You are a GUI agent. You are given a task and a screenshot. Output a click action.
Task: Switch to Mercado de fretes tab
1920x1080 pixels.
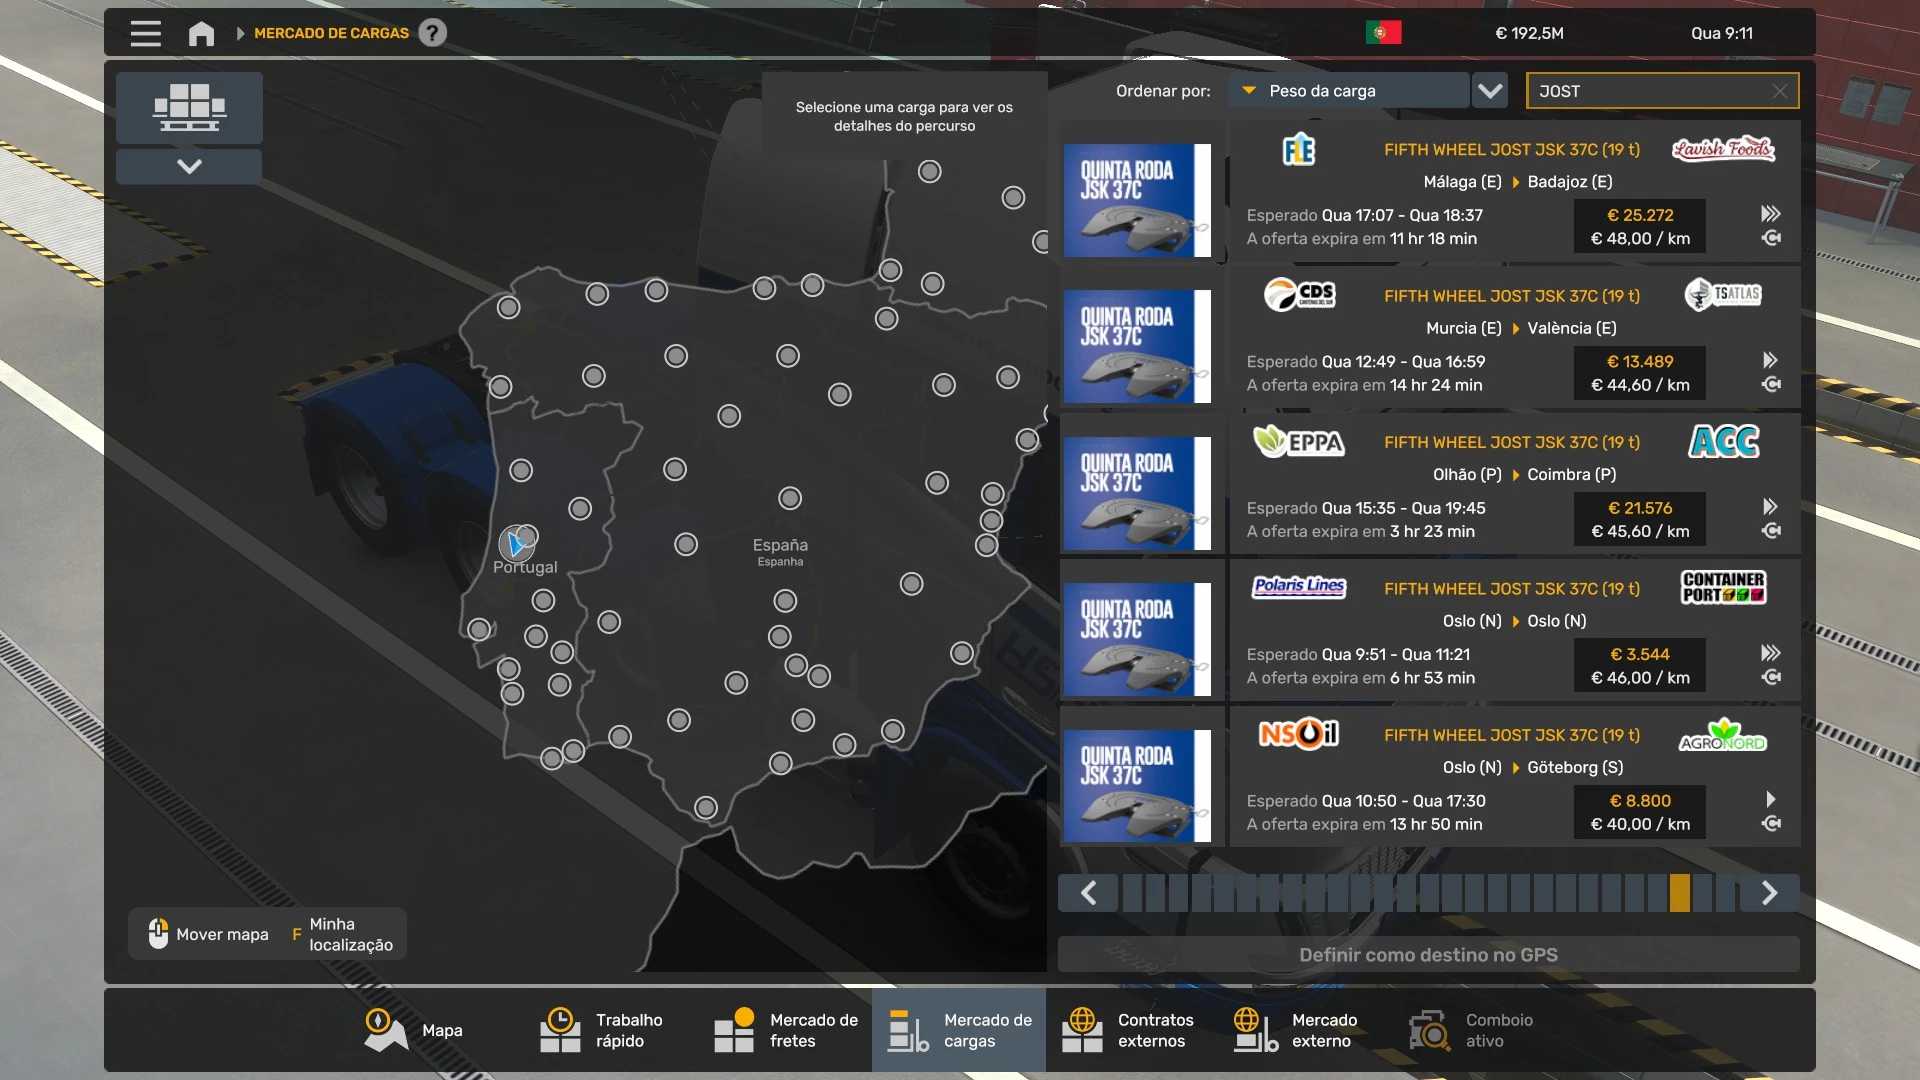(786, 1030)
